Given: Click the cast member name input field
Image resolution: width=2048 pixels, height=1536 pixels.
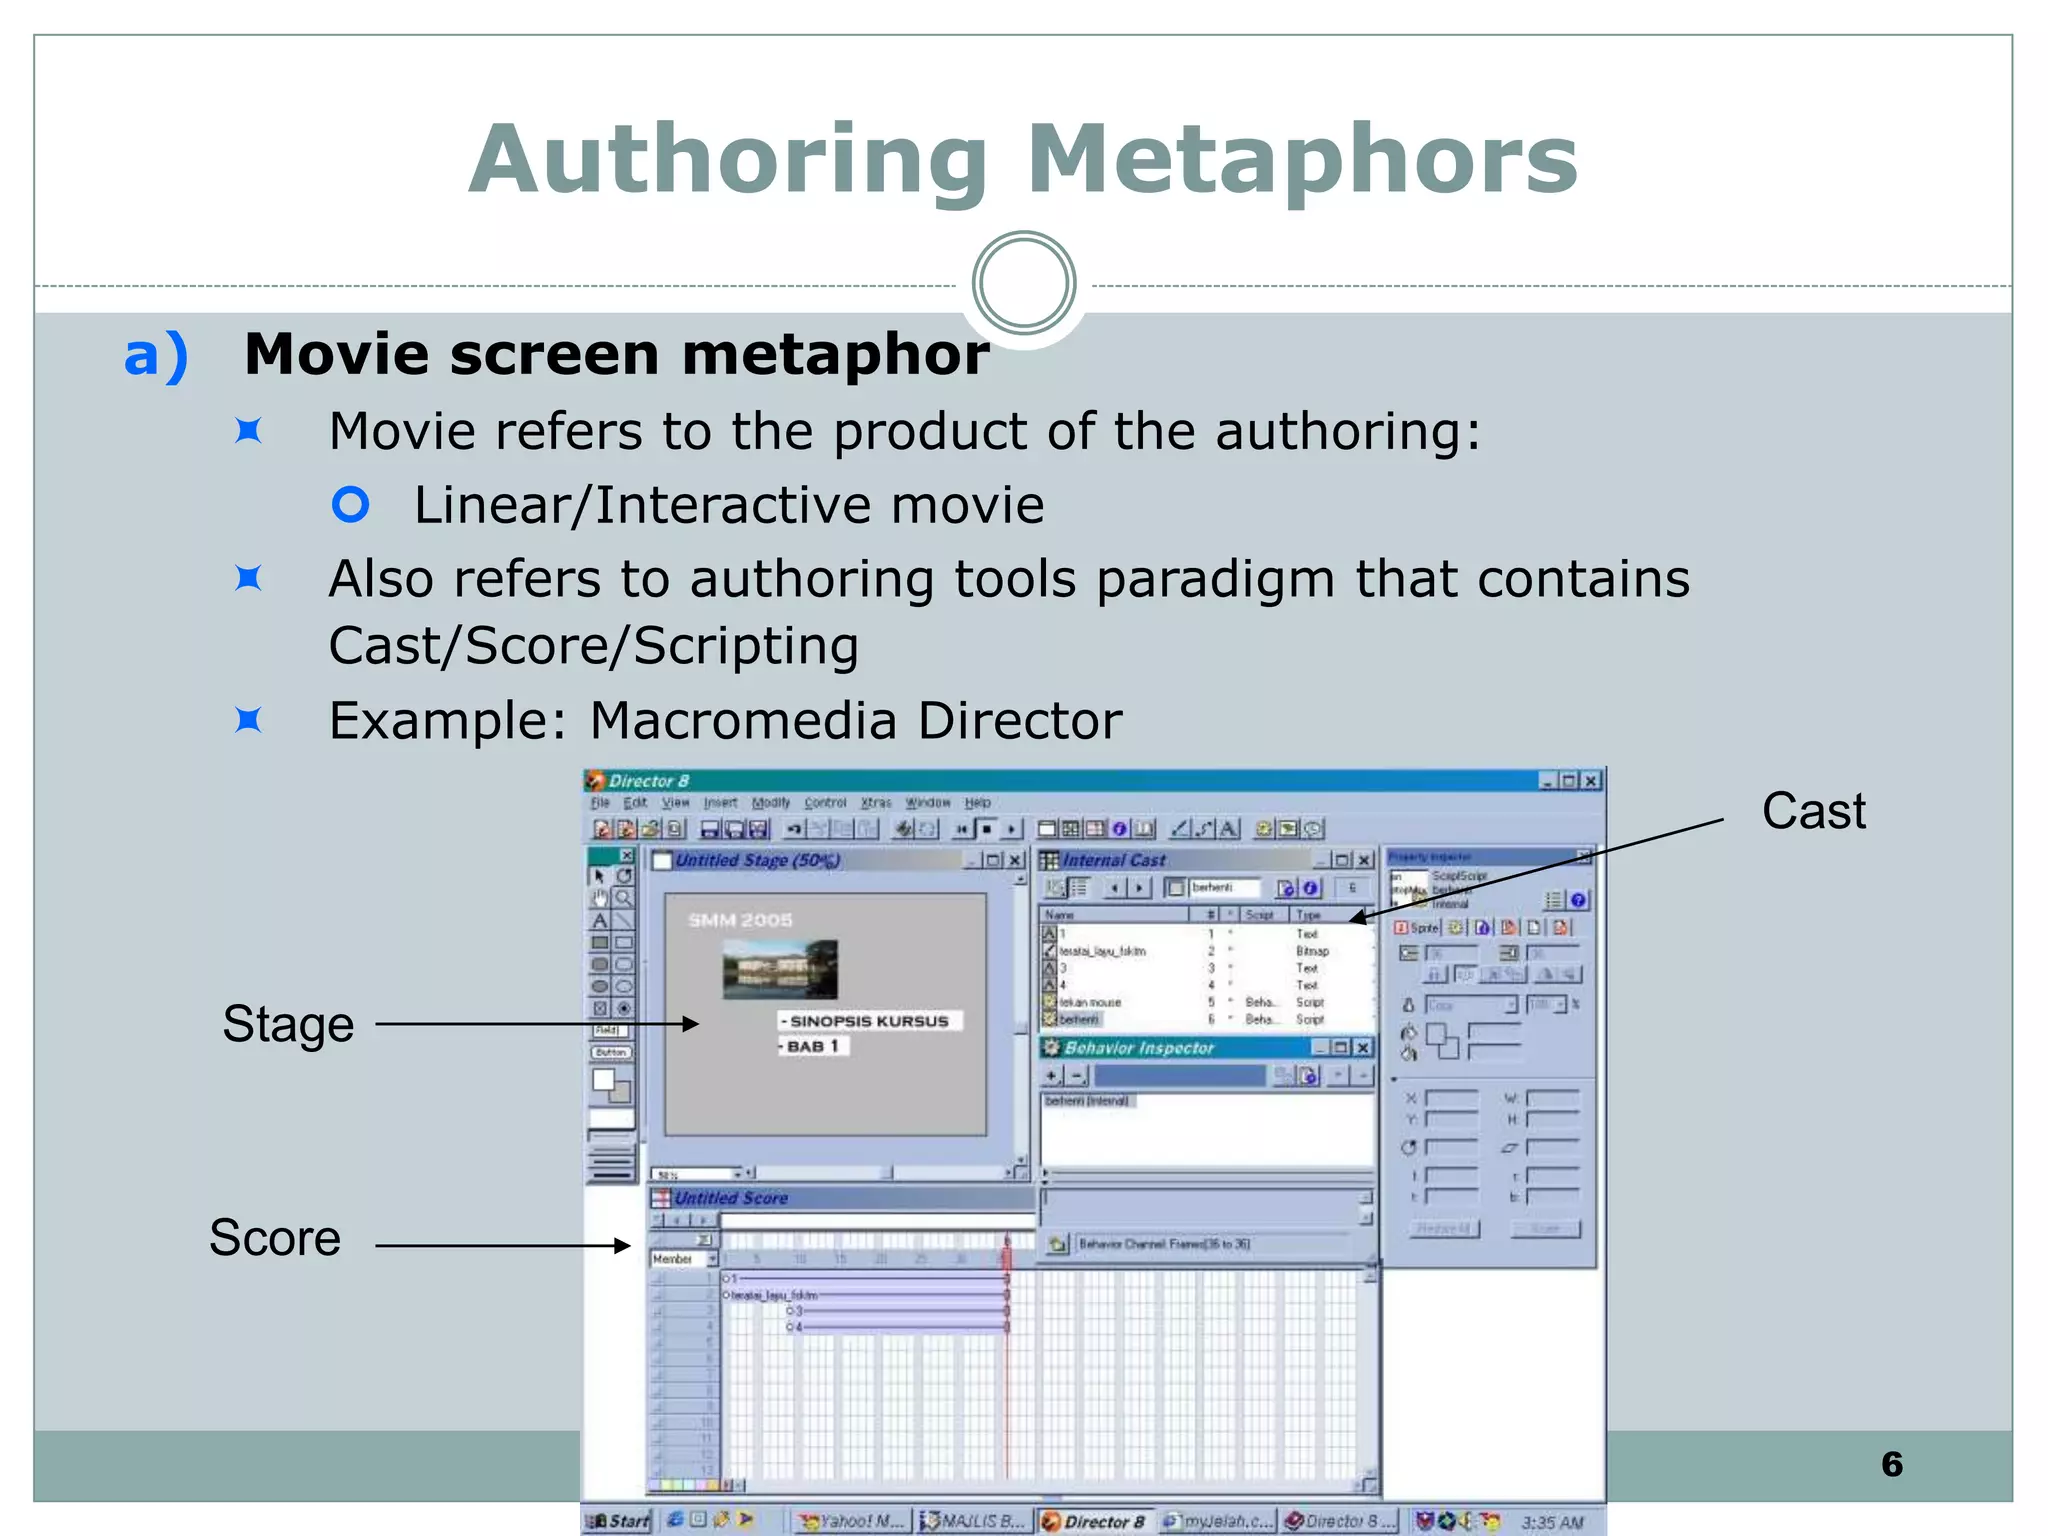Looking at the screenshot, I should [1225, 888].
